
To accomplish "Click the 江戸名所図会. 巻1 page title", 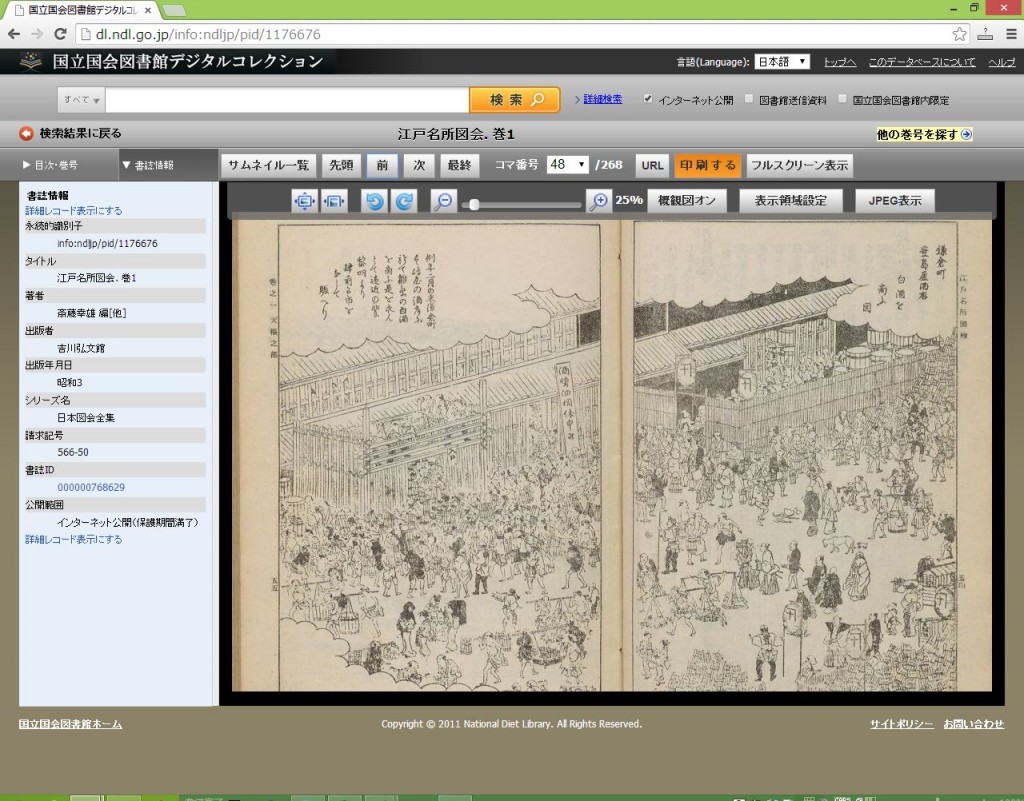I will (456, 134).
